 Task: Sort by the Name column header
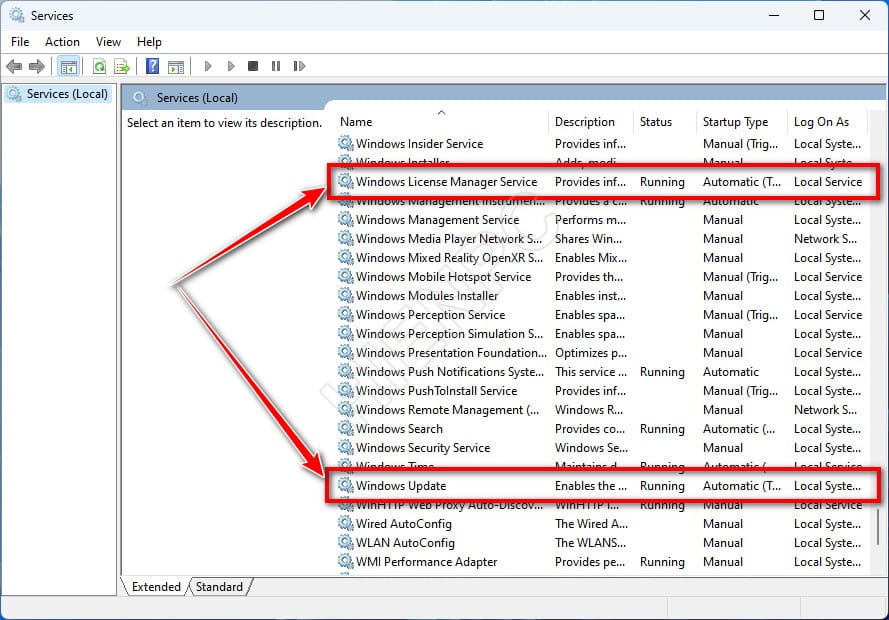(442, 122)
